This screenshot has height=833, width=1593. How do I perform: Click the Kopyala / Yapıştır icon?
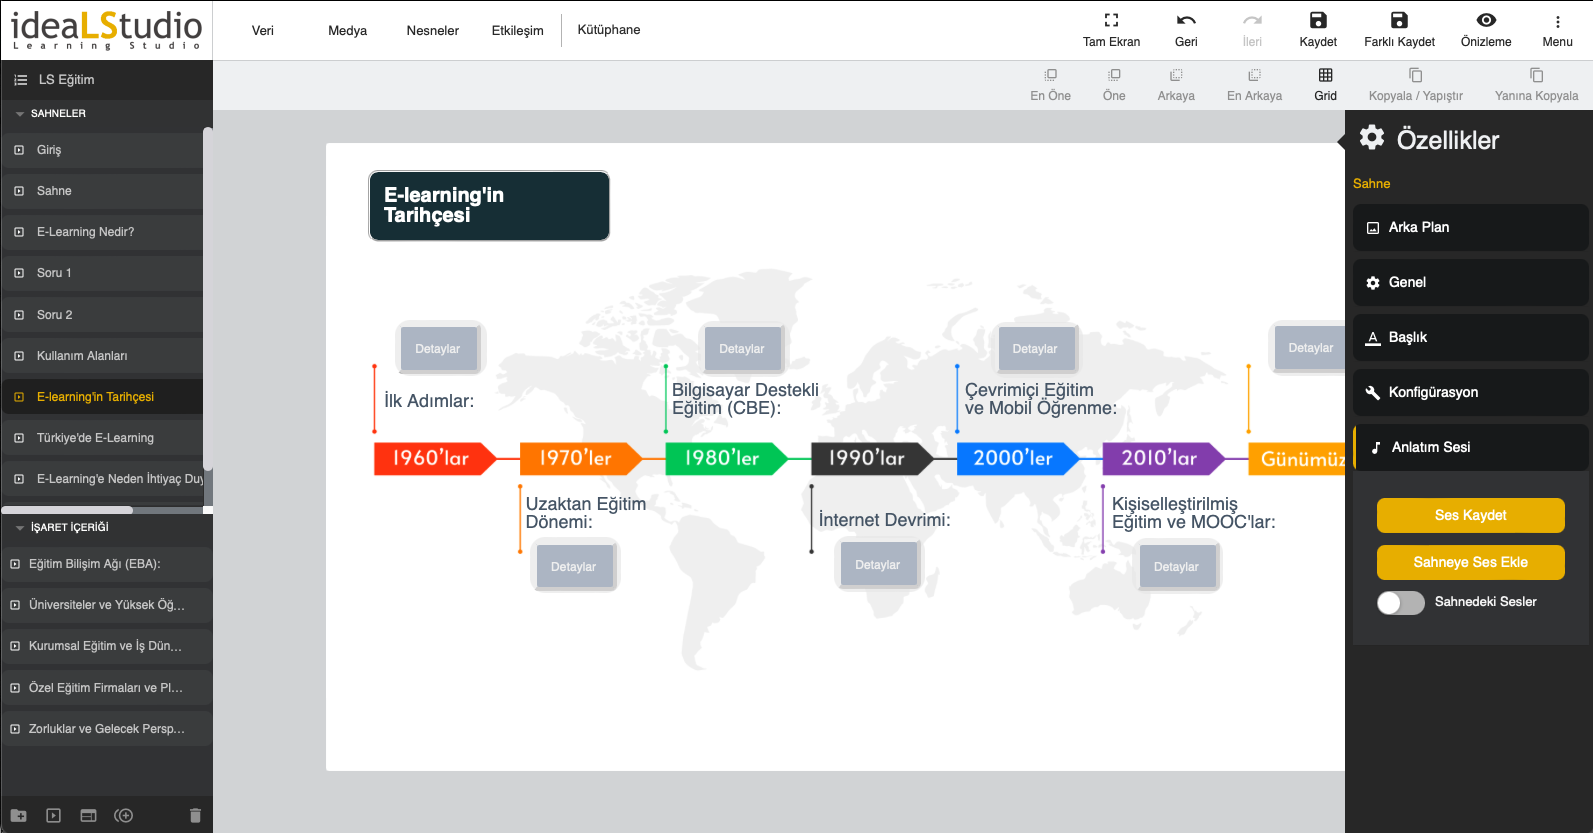[x=1415, y=76]
